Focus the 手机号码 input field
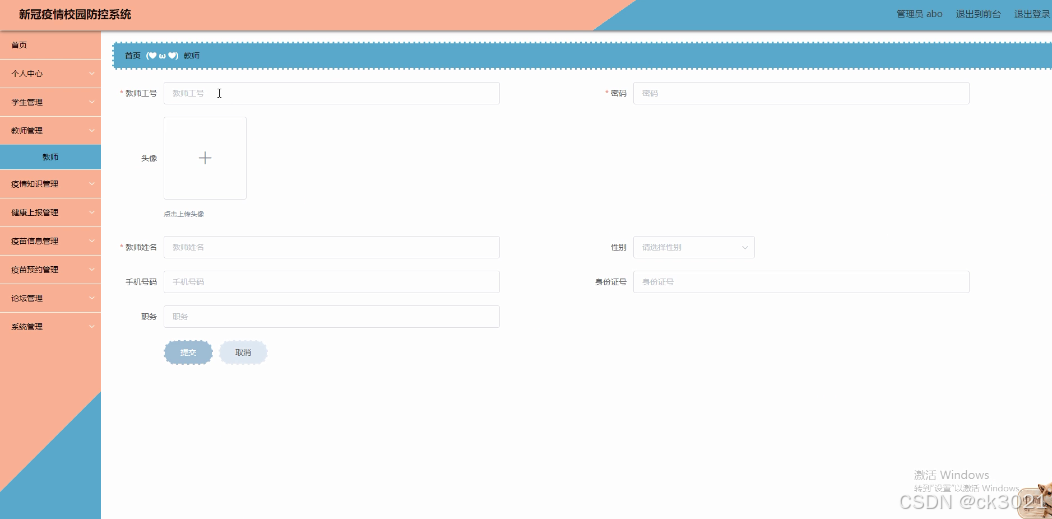Viewport: 1052px width, 519px height. point(331,282)
